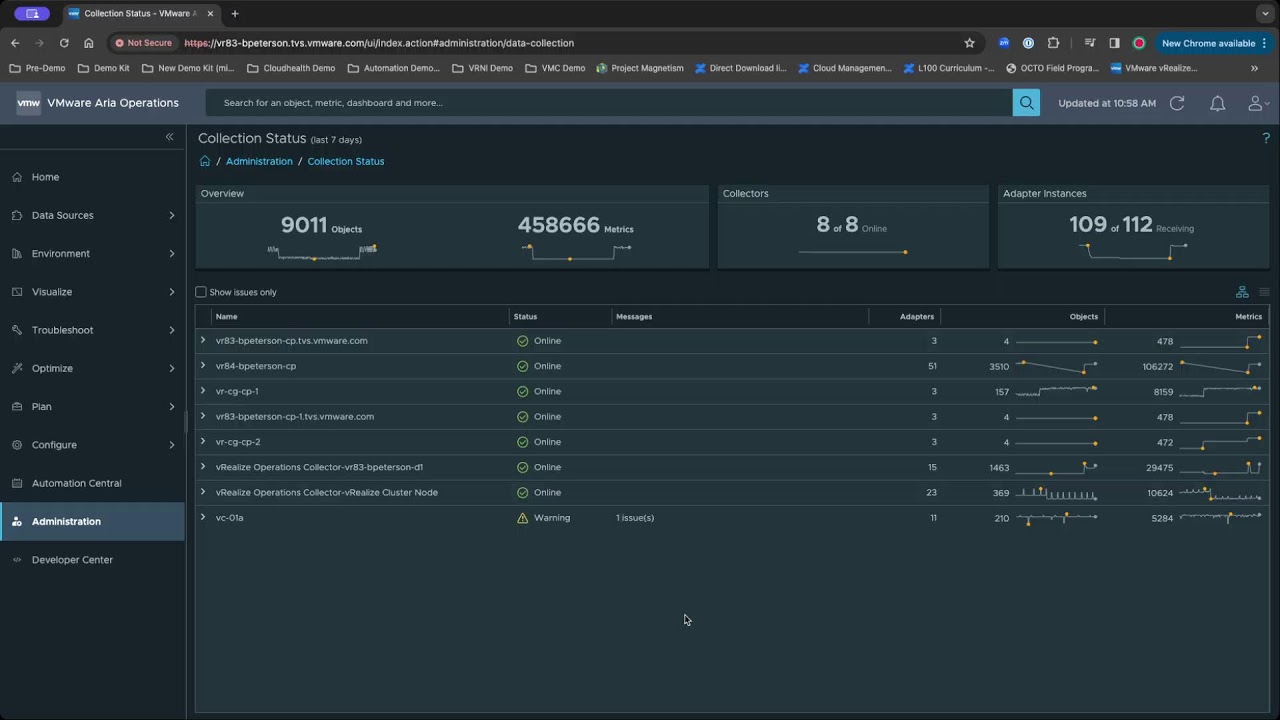Switch to hierarchy view icon above table
The height and width of the screenshot is (720, 1280).
pyautogui.click(x=1242, y=292)
